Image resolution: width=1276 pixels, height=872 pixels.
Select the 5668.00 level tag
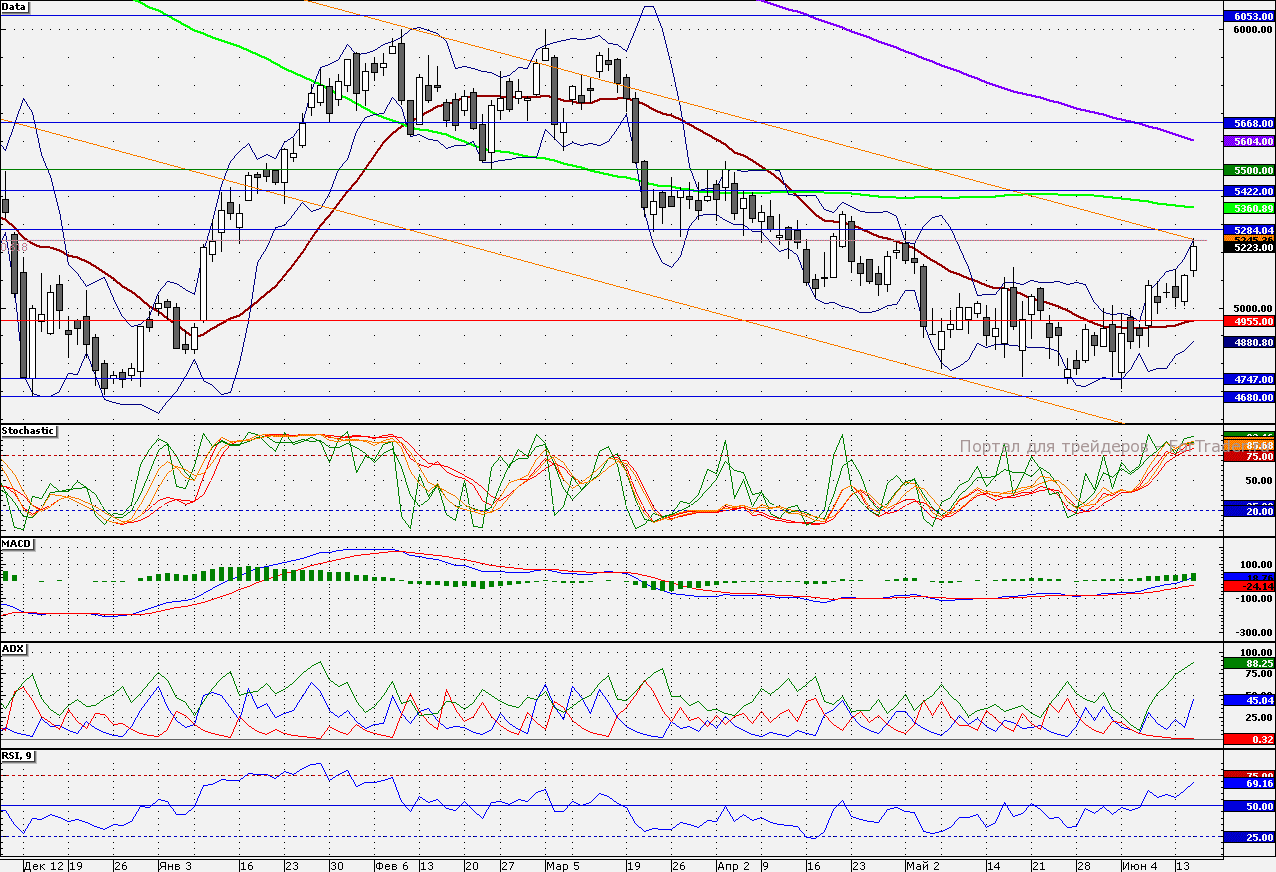pyautogui.click(x=1250, y=123)
